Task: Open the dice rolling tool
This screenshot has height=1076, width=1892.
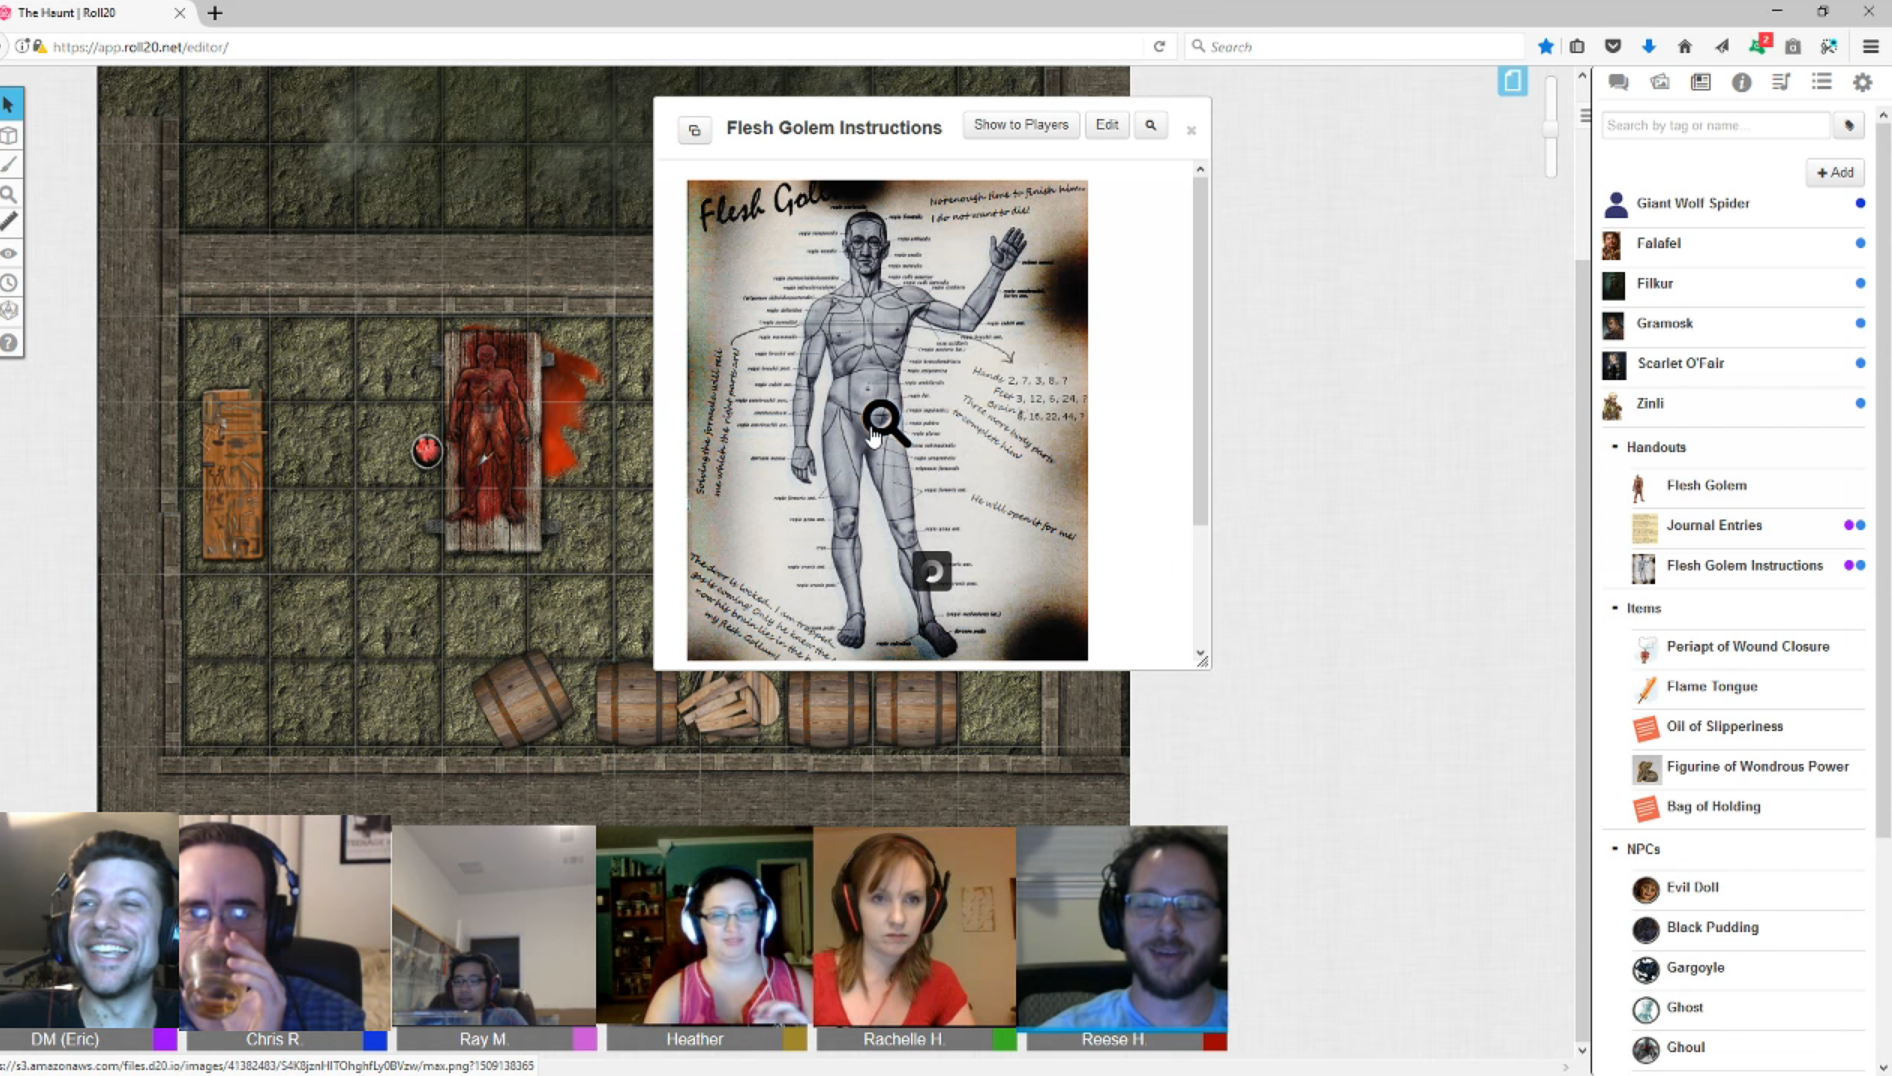Action: pos(10,311)
